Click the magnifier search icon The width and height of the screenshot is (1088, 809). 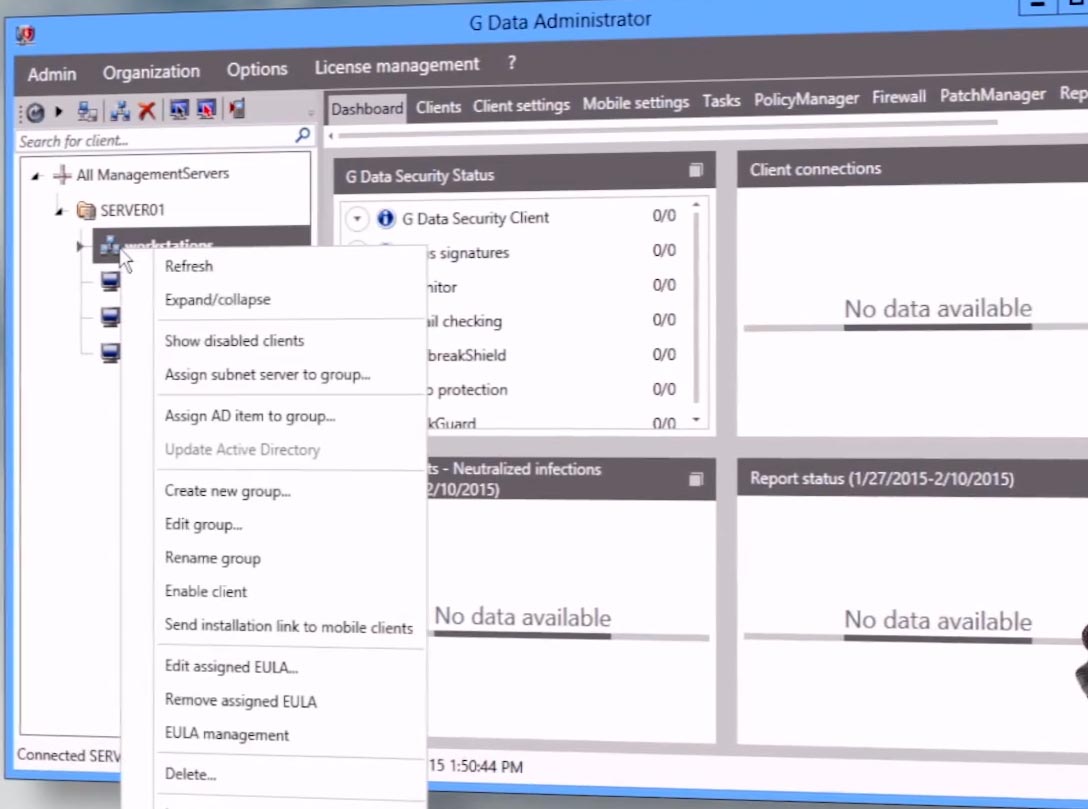(303, 135)
